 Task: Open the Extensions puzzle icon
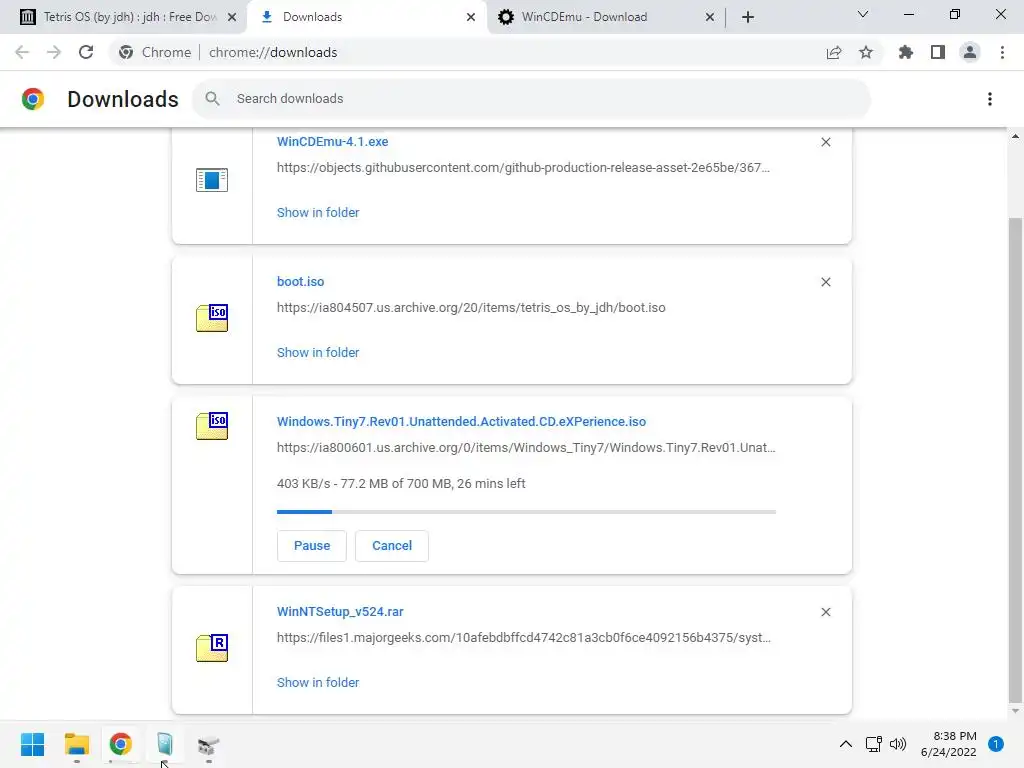pos(906,52)
